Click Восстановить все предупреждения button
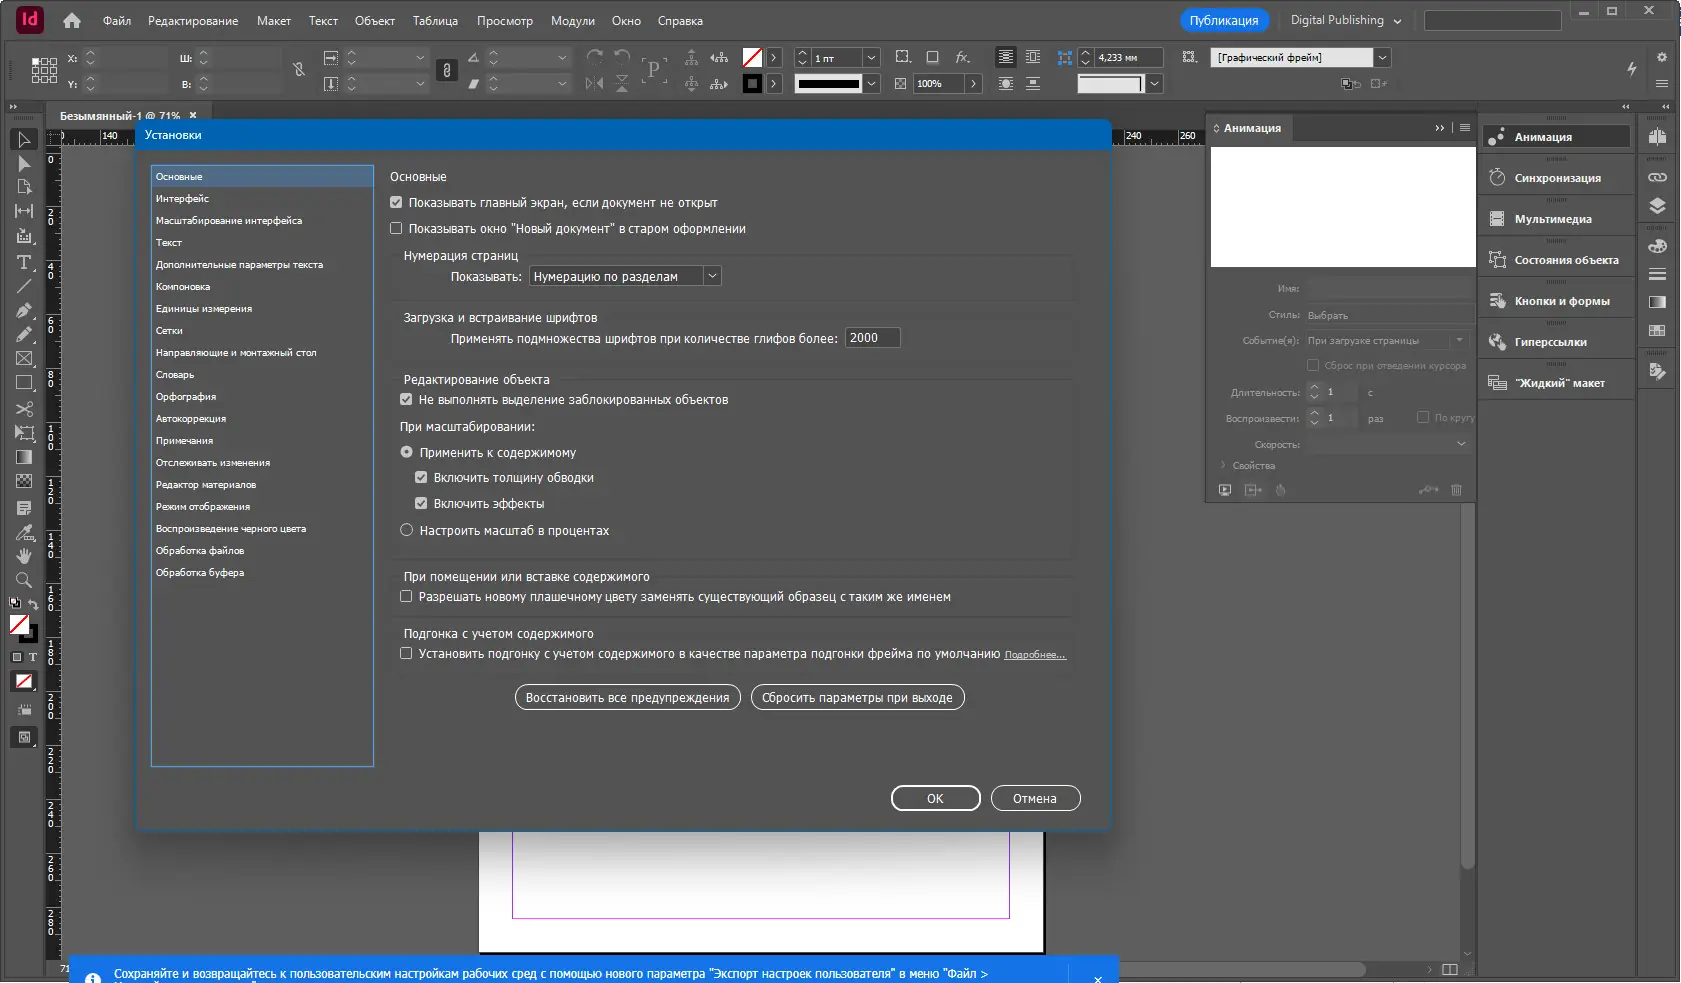1681x983 pixels. 628,697
